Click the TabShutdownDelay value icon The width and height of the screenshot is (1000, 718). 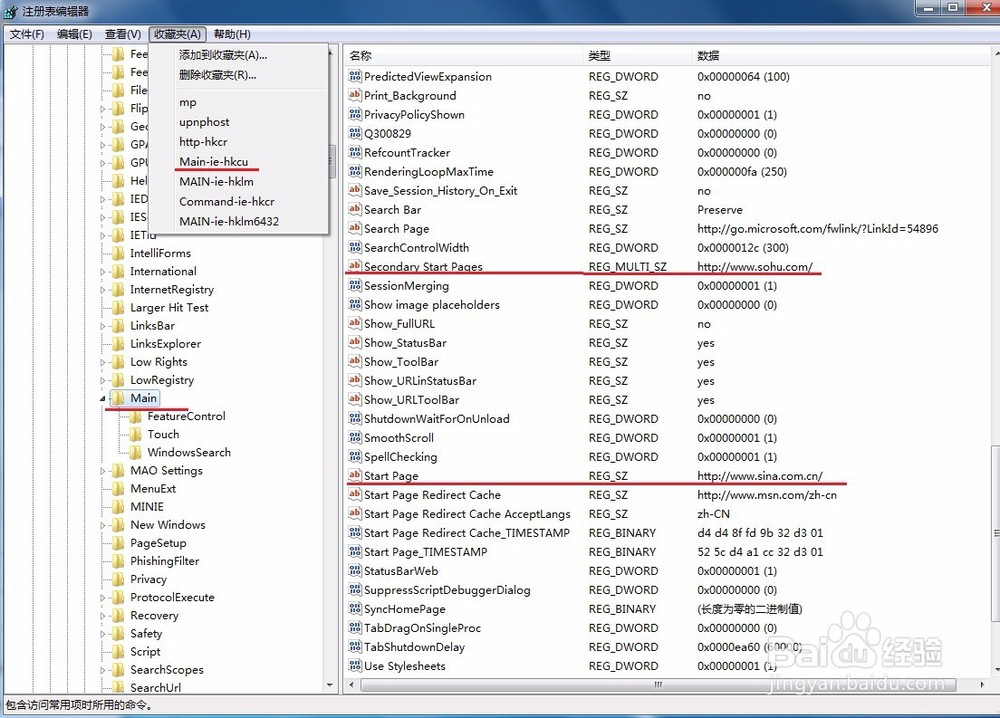[355, 647]
